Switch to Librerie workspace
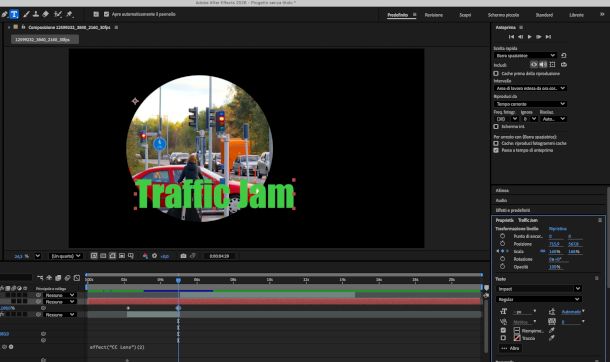The image size is (610, 362). 577,15
